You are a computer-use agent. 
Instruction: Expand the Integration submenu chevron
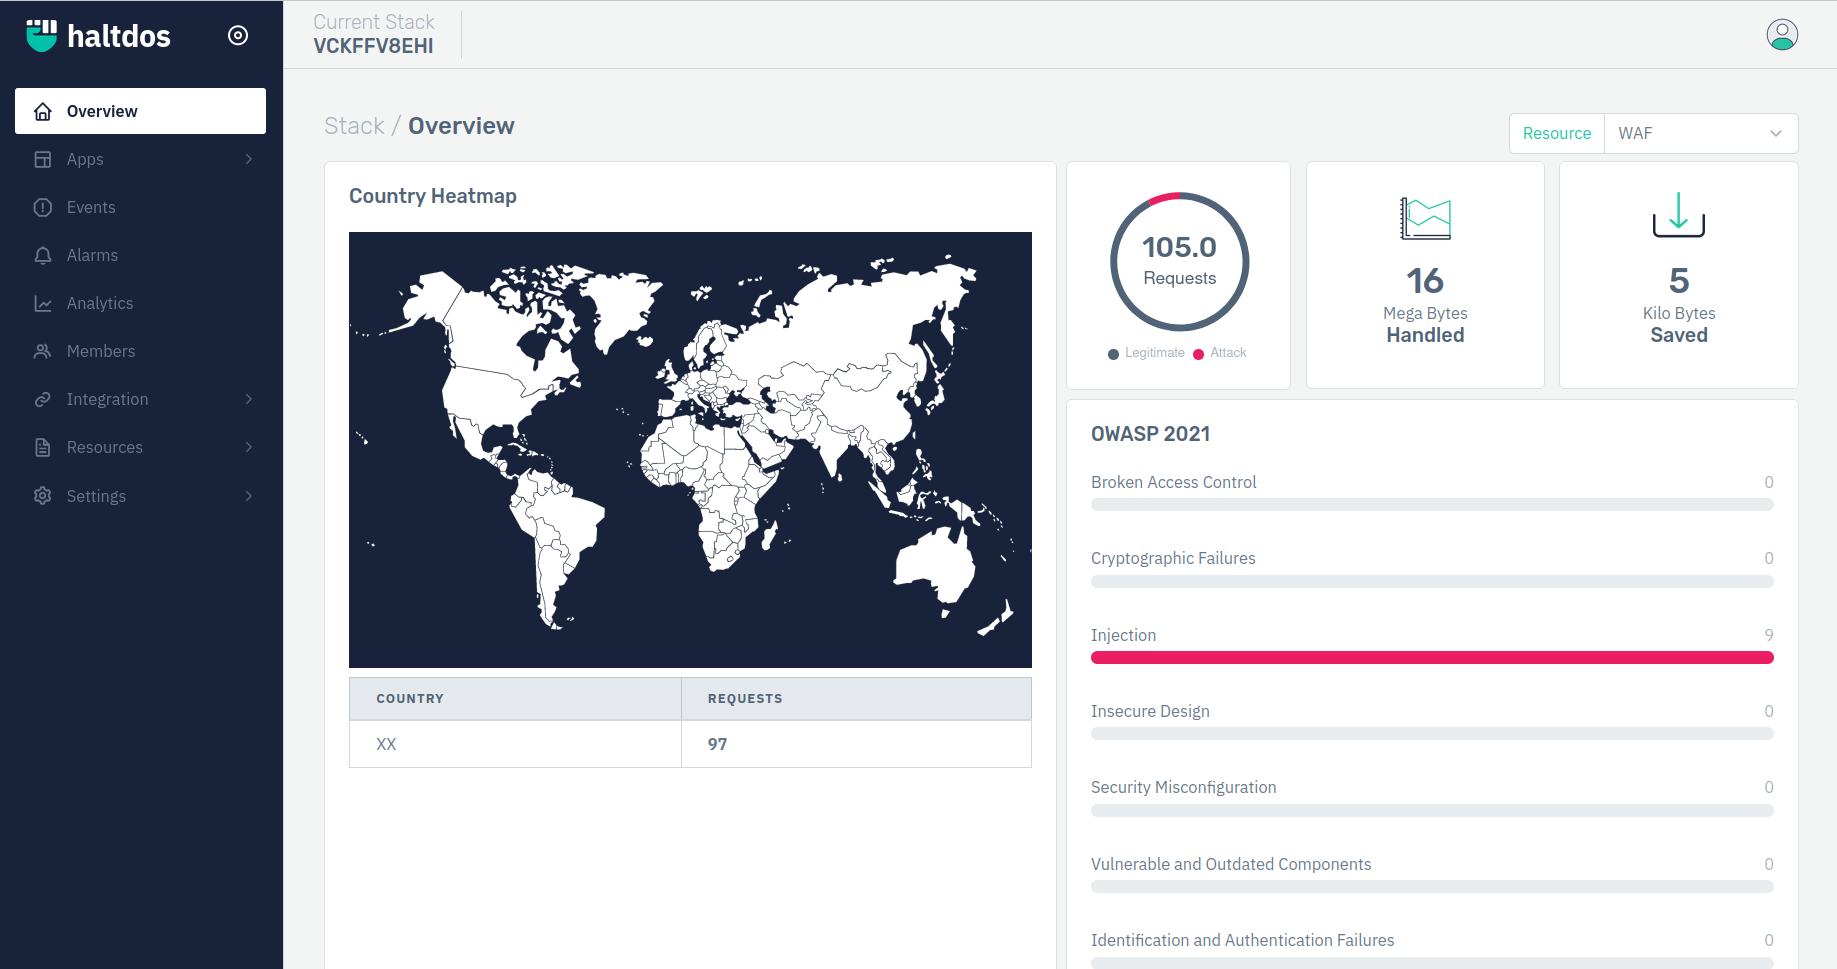pos(249,399)
